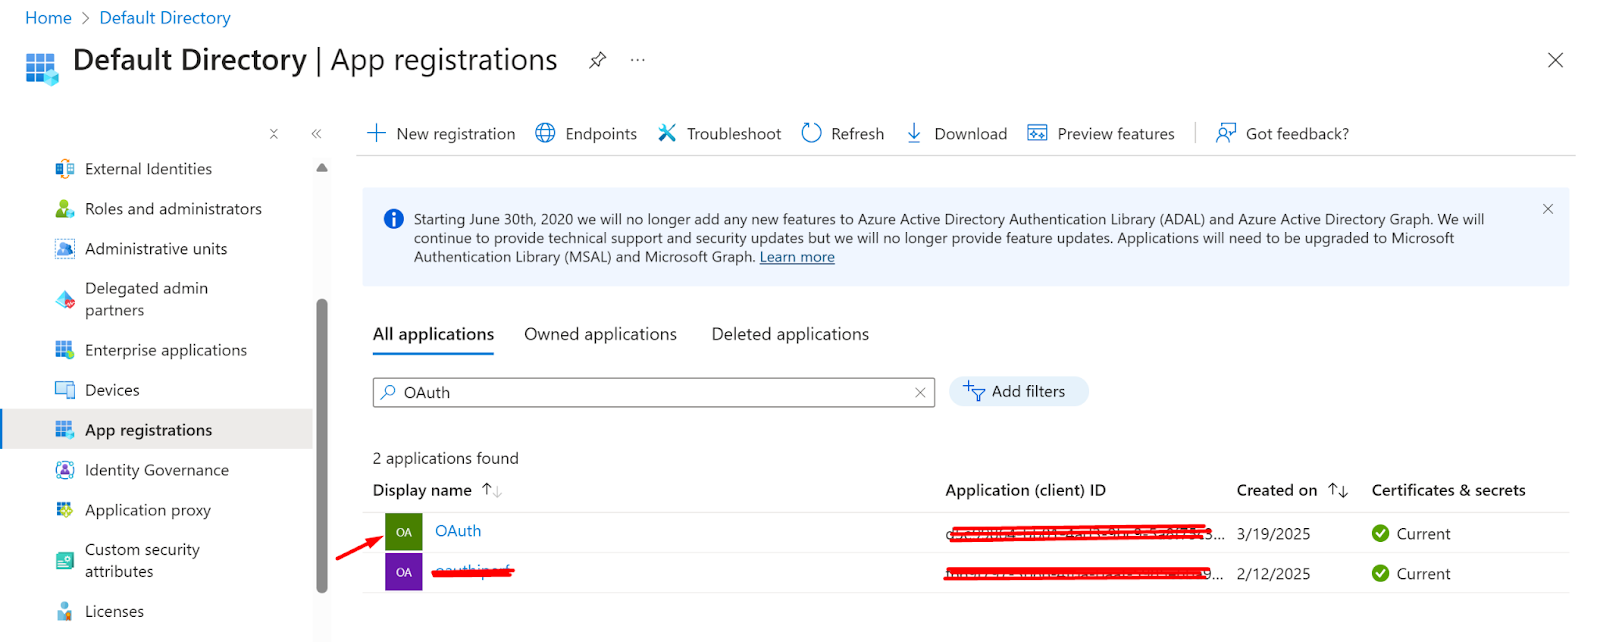
Task: Click the sidebar scroll up arrow
Action: [322, 168]
